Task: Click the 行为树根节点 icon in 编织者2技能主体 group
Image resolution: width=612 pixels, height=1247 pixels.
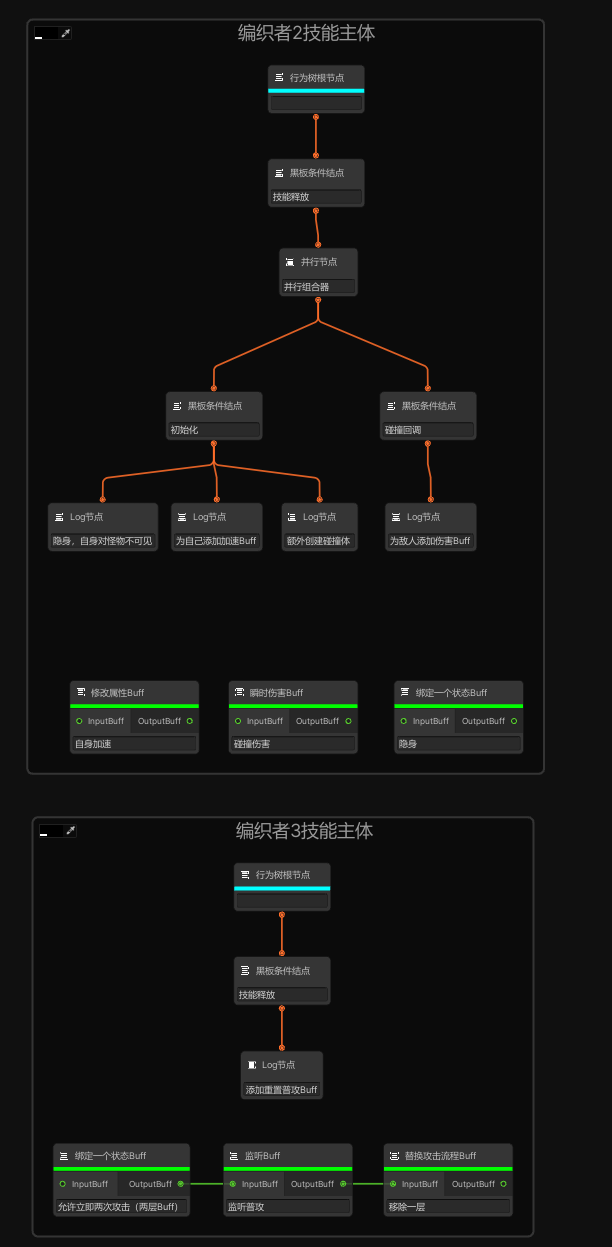Action: [x=280, y=77]
